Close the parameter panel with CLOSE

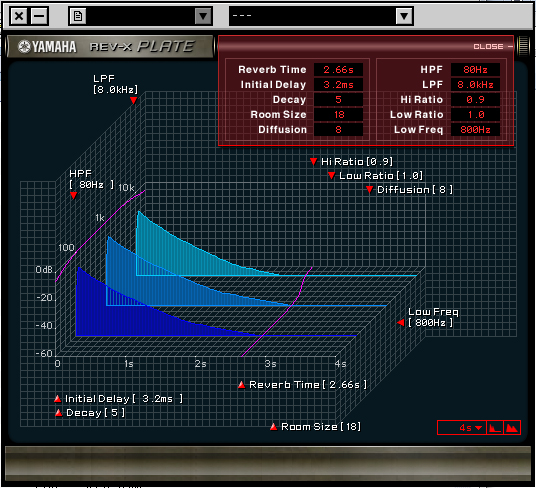tap(493, 46)
